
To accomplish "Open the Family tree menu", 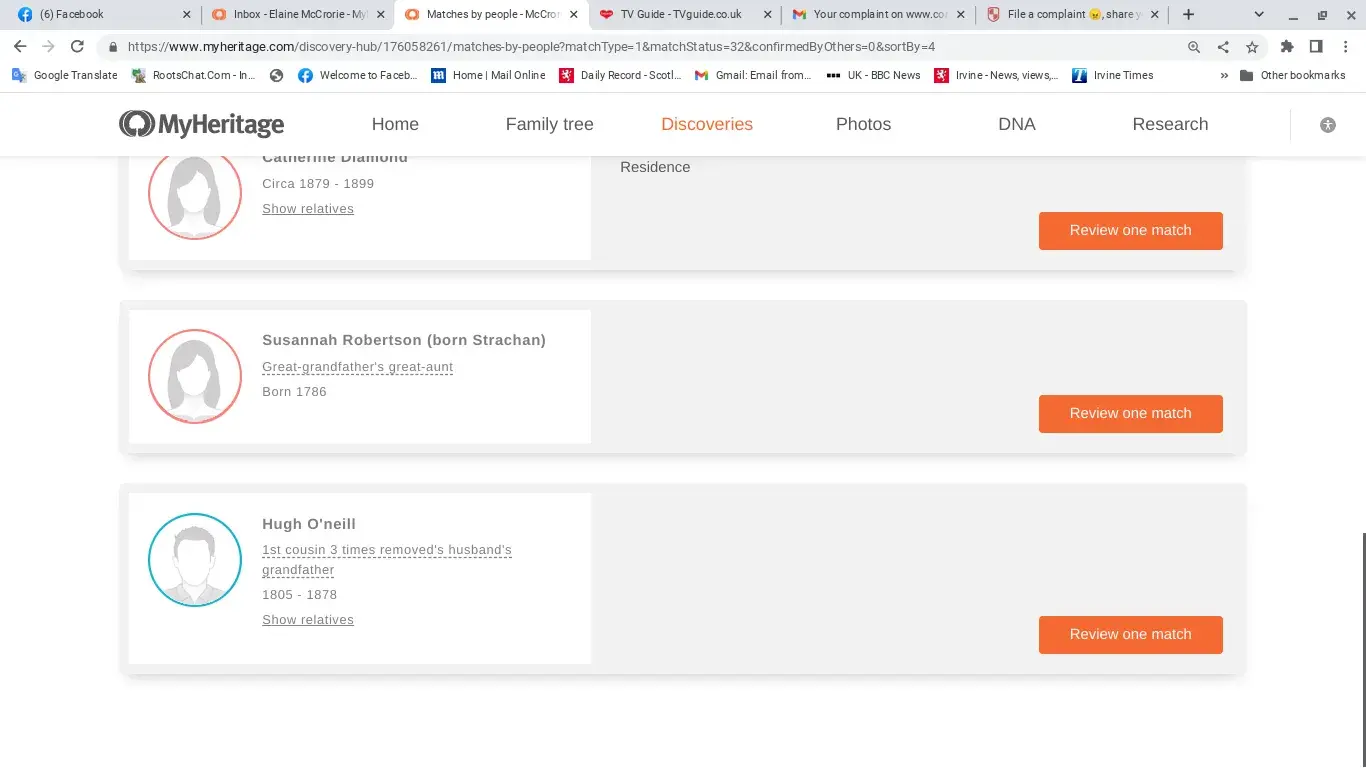I will [x=549, y=124].
